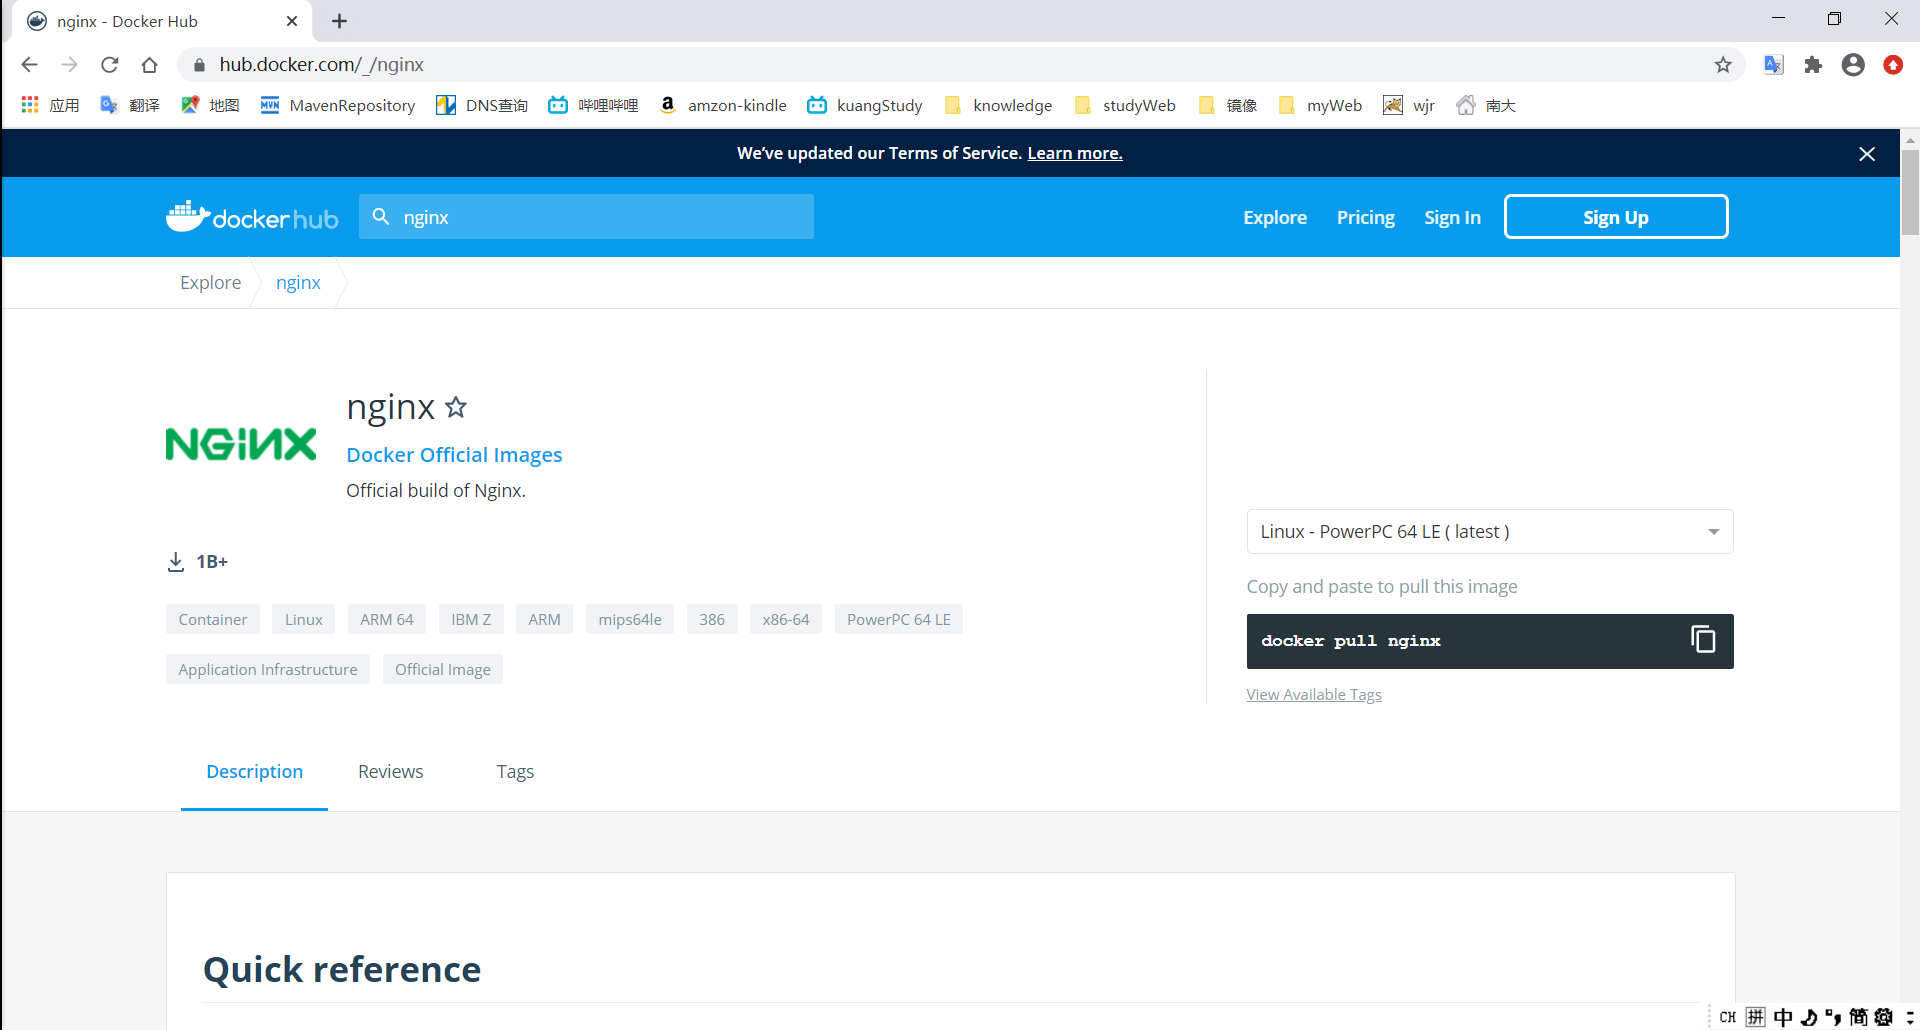Open Pricing in the top navigation

click(x=1366, y=217)
